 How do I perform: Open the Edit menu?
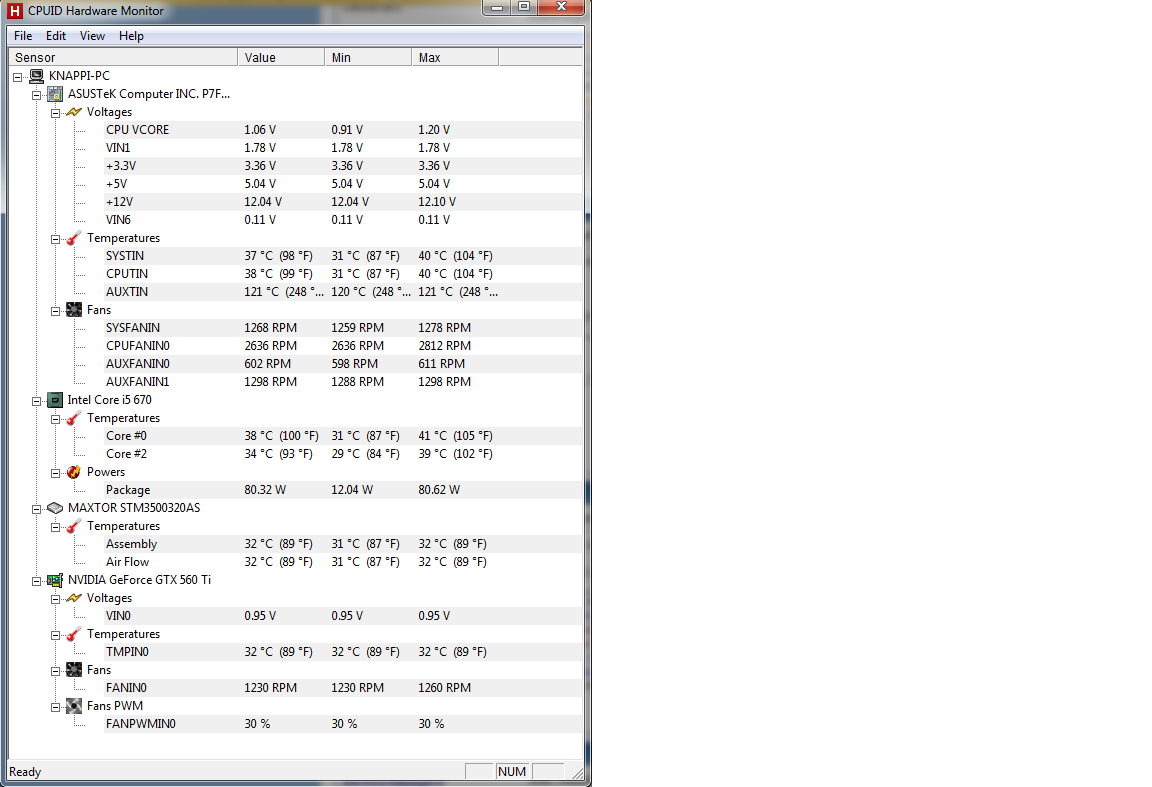(56, 36)
